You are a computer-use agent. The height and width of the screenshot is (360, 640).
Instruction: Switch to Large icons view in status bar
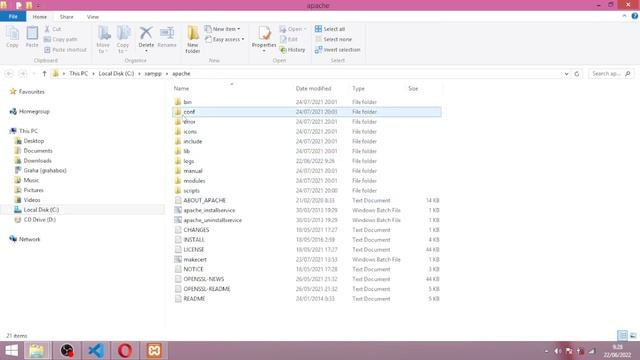pos(633,336)
